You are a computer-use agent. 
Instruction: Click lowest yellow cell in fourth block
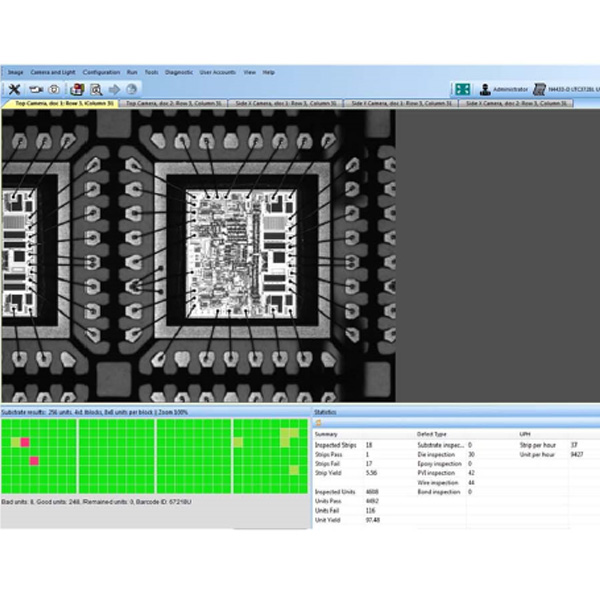[294, 470]
